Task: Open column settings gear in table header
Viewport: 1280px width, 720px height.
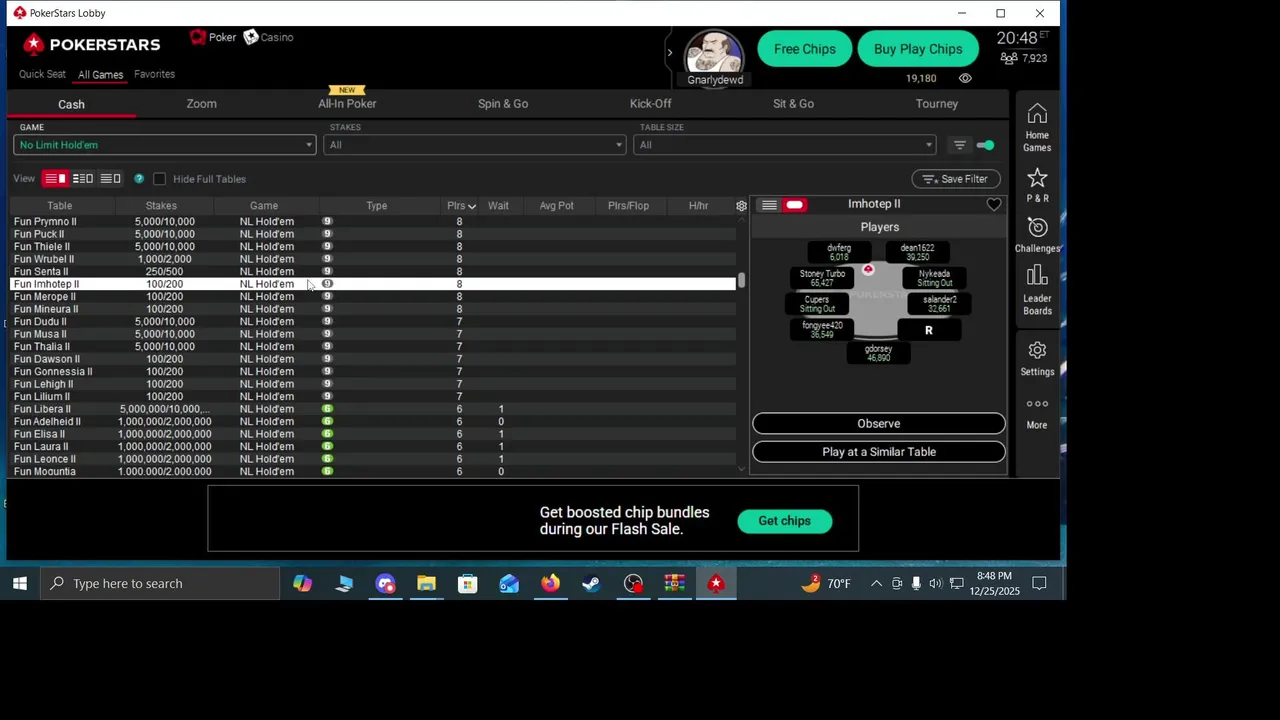Action: (x=741, y=206)
